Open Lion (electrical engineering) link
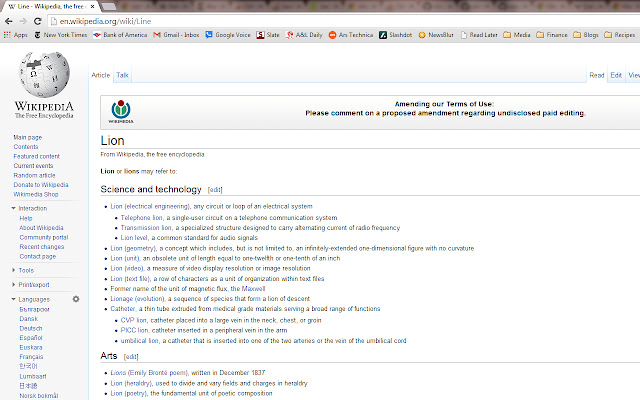The image size is (640, 400). [x=150, y=207]
